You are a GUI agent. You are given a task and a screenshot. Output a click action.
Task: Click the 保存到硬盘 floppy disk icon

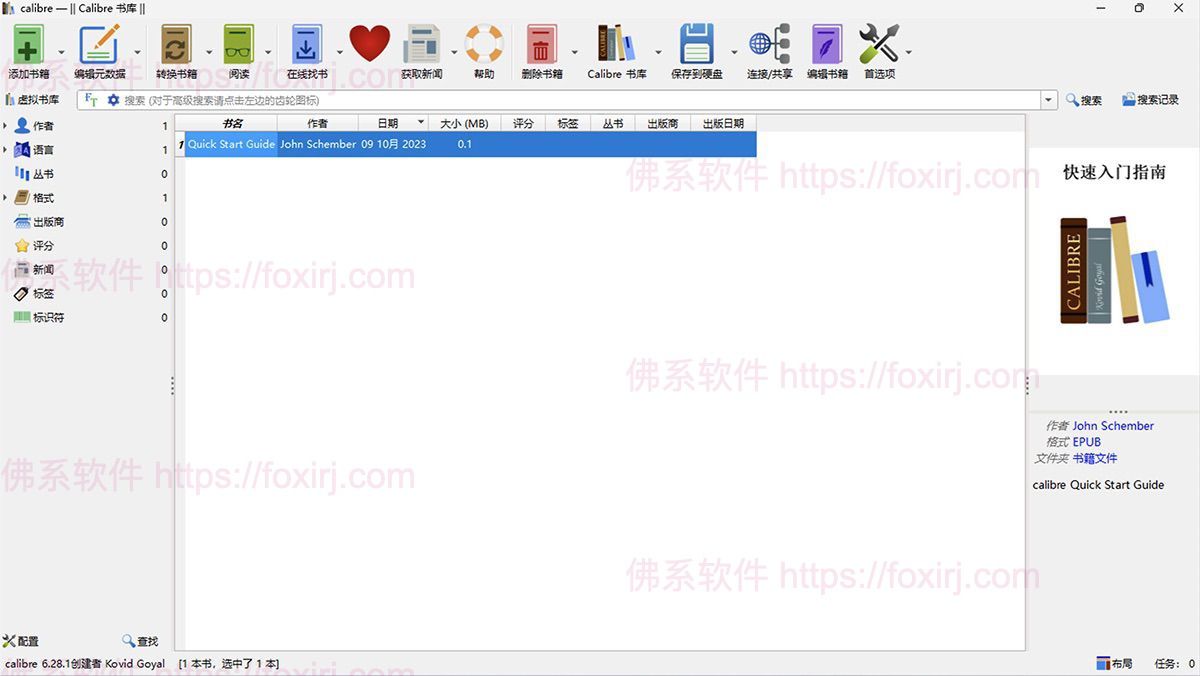(x=696, y=45)
